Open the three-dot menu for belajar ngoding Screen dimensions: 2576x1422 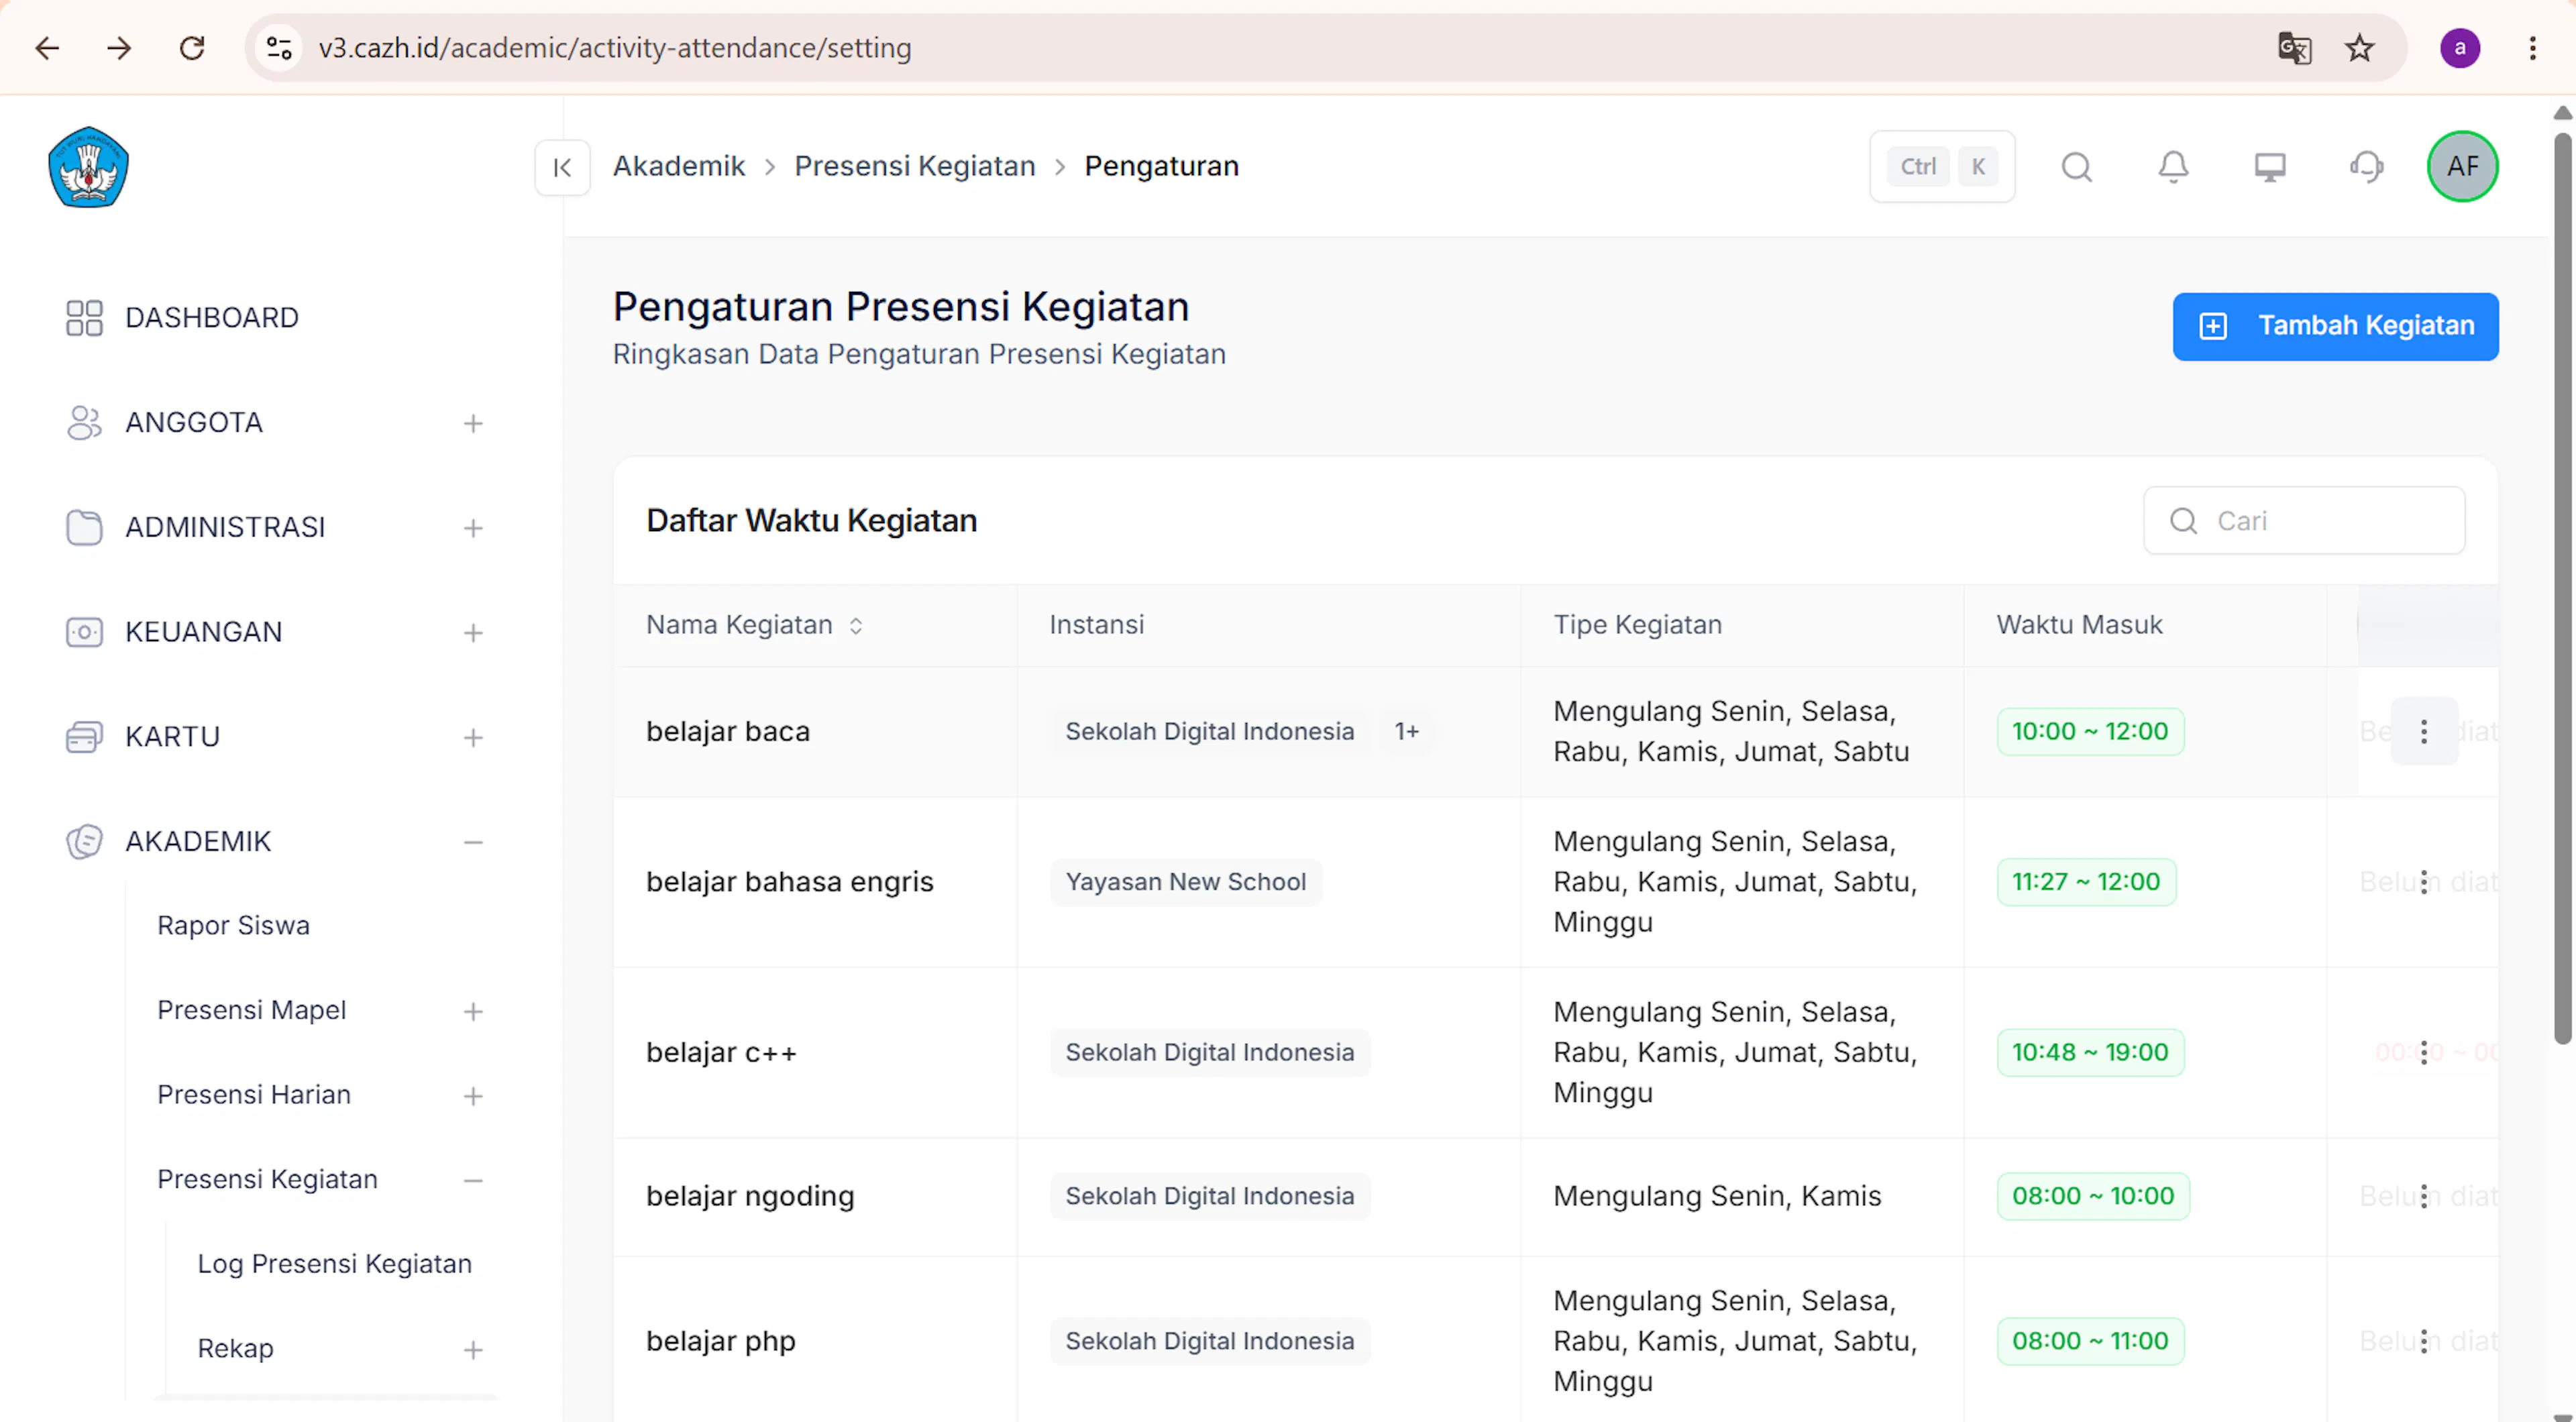click(x=2424, y=1196)
